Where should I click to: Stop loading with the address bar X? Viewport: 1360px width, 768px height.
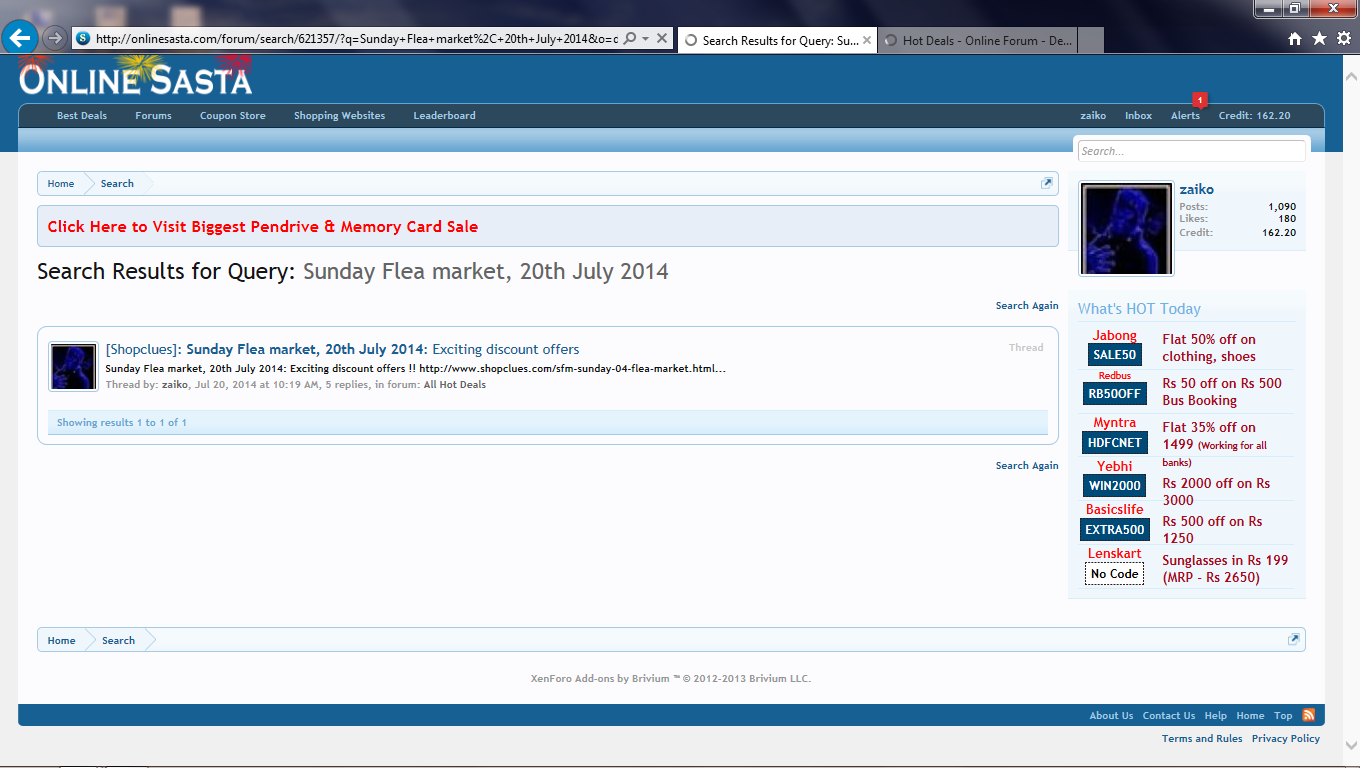pyautogui.click(x=662, y=39)
